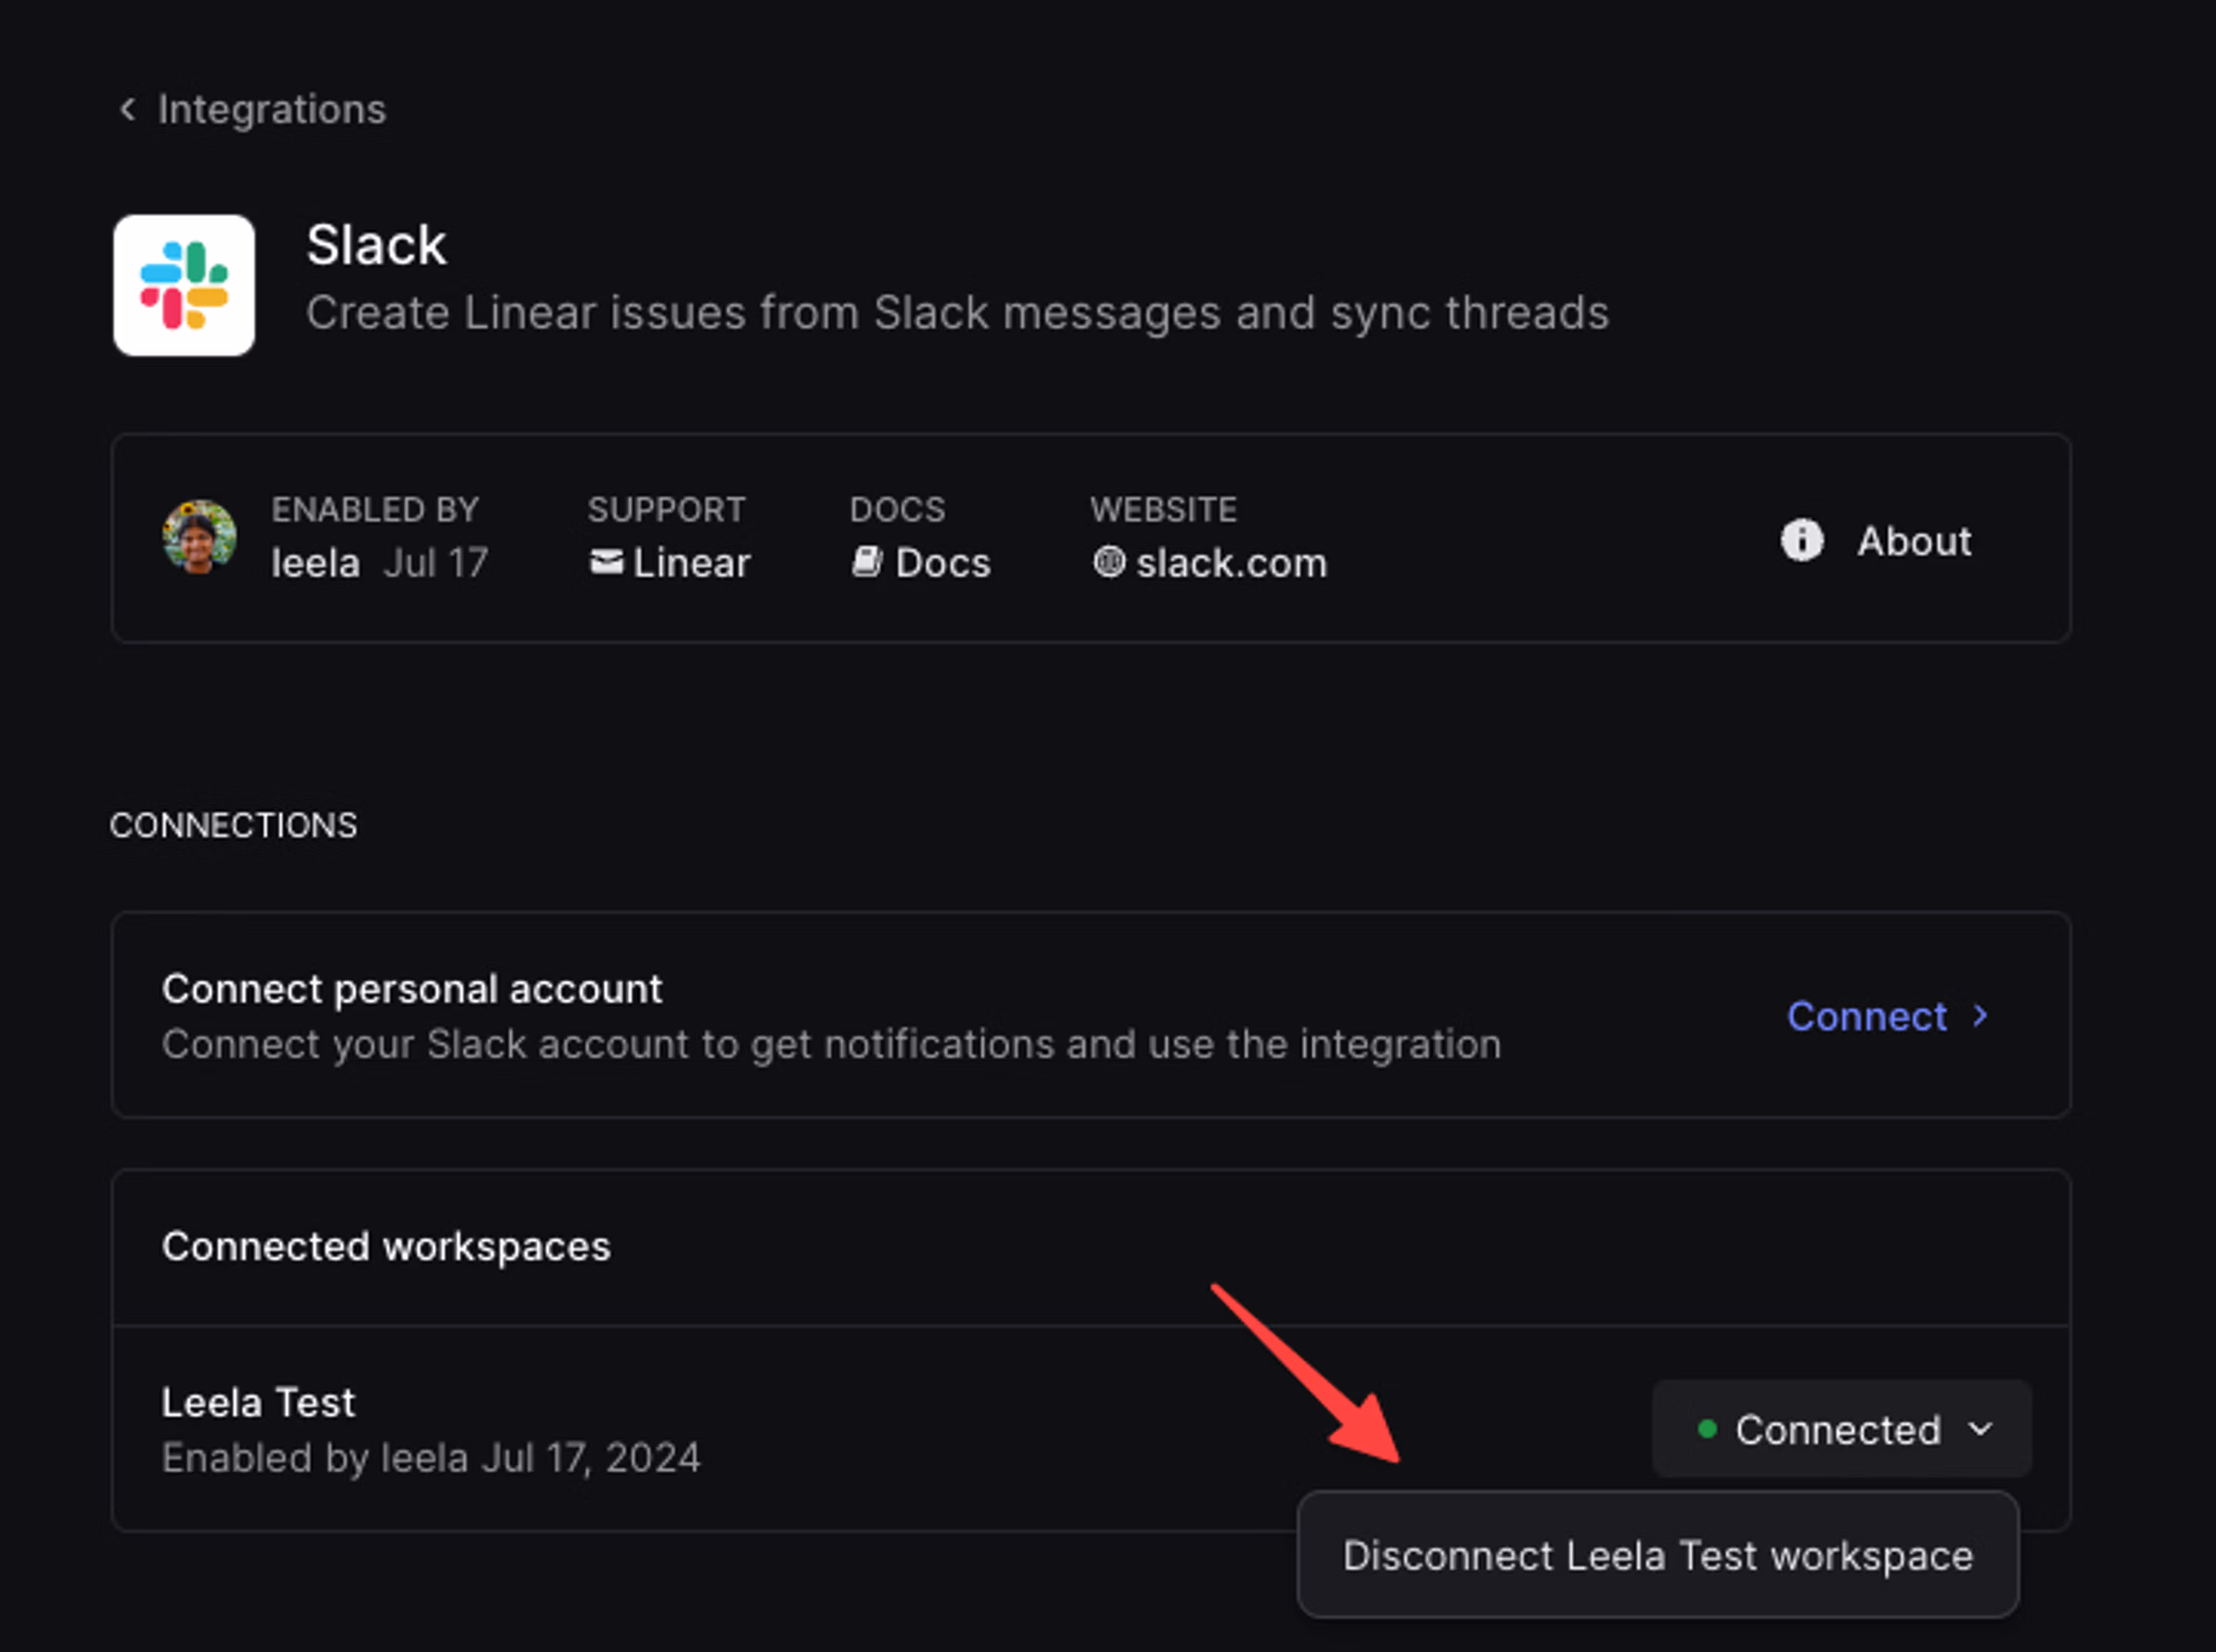Click the DOCS column label
The width and height of the screenshot is (2216, 1652).
tap(897, 509)
